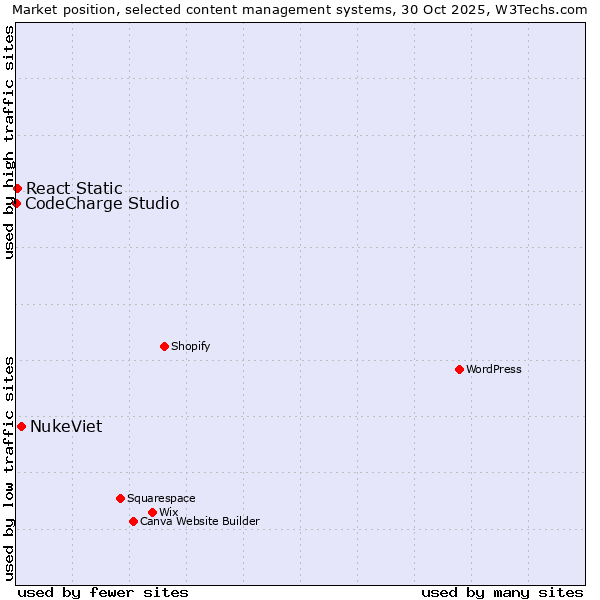600x600 pixels.
Task: Select the NukeViet red diamond marker
Action: [21, 426]
